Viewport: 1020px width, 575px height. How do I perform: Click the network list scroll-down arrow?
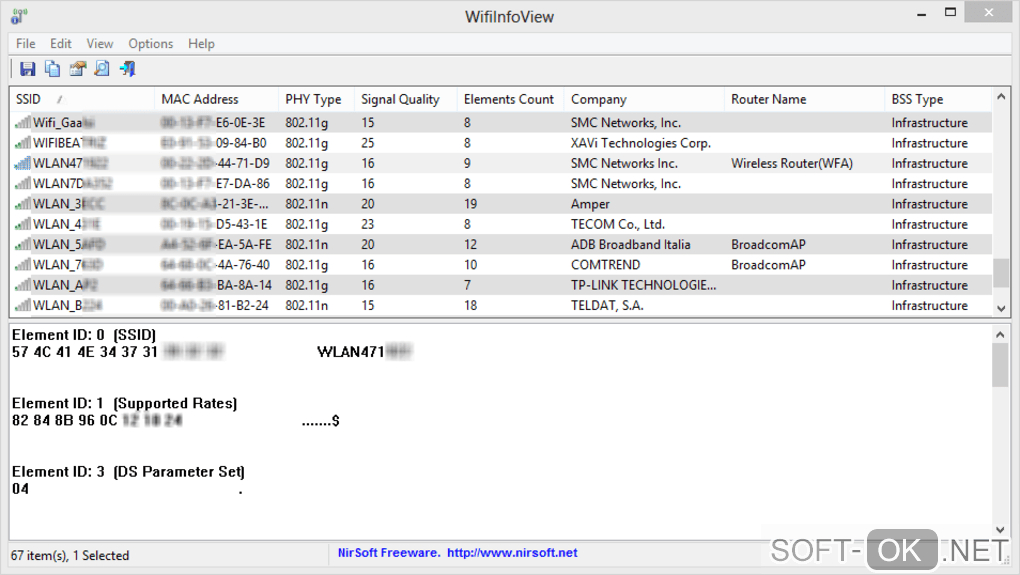[1001, 308]
